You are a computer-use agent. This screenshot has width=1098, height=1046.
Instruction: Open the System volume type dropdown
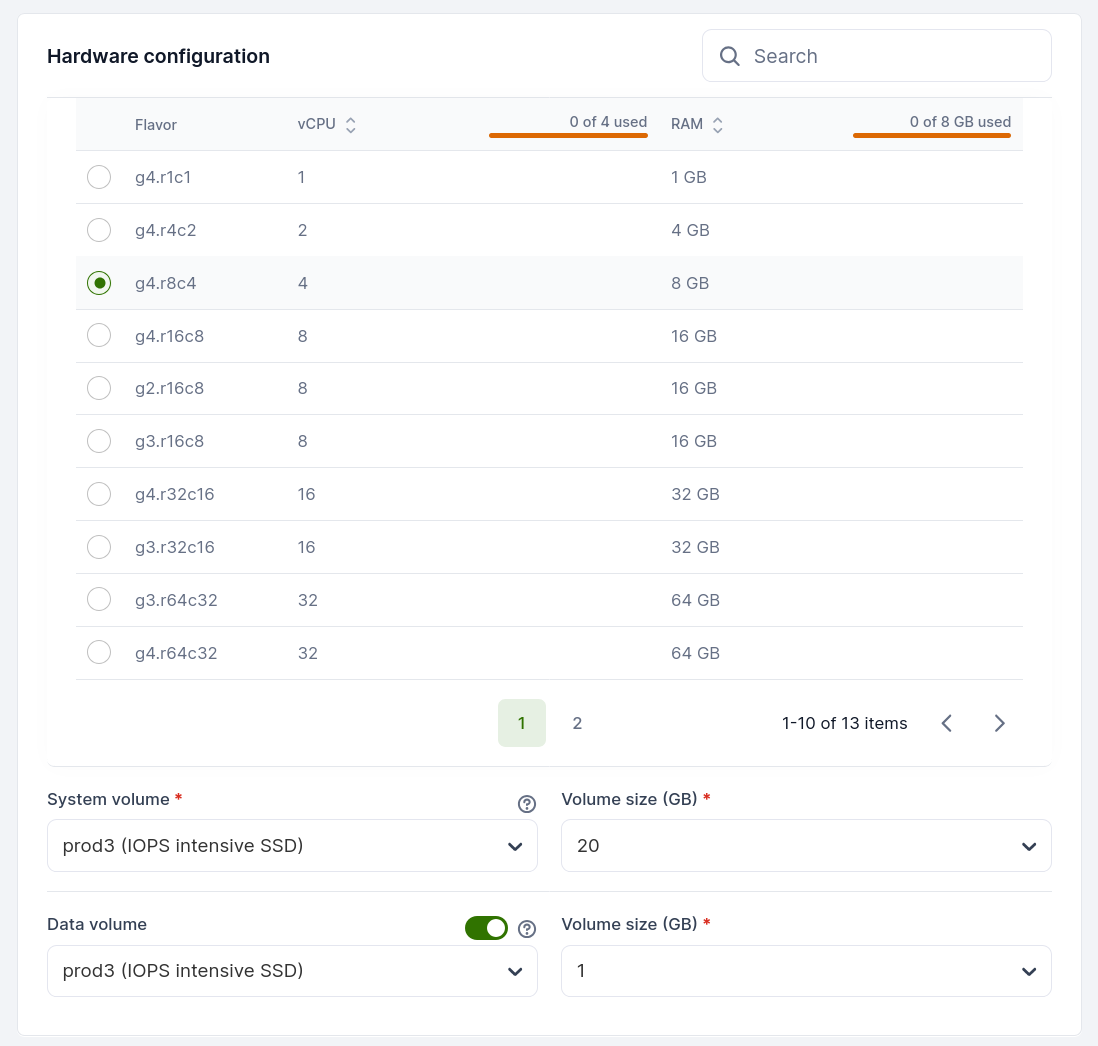coord(292,846)
